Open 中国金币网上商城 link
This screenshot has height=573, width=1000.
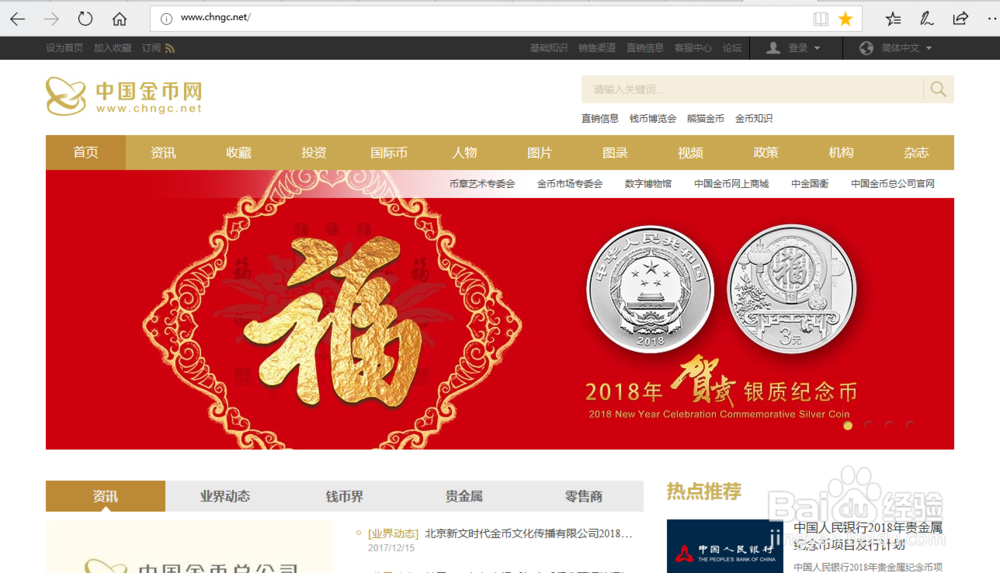[x=732, y=184]
